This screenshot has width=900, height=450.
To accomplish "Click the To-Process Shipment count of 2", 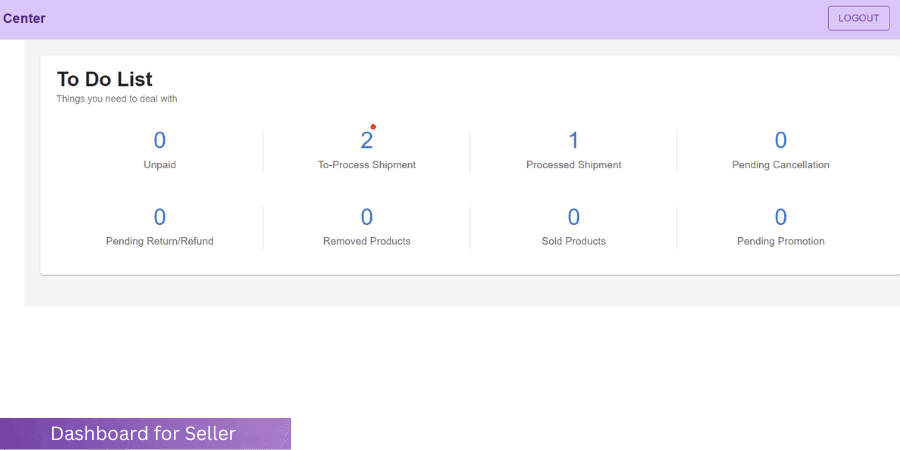I will coord(366,141).
